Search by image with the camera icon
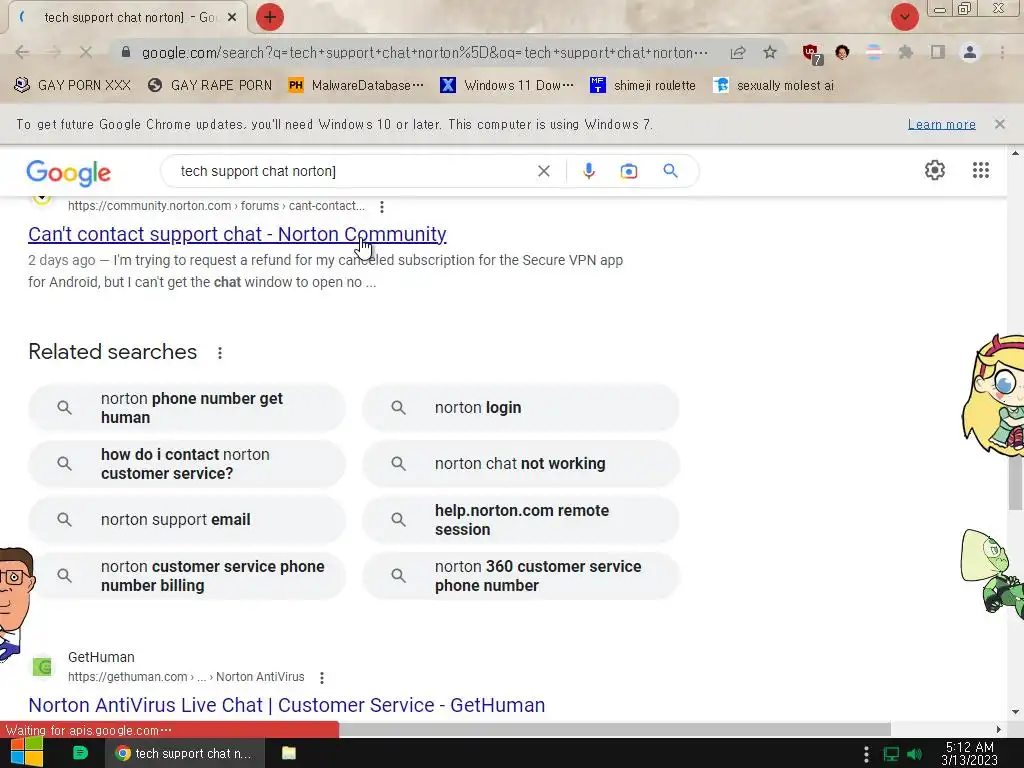The height and width of the screenshot is (768, 1024). [629, 171]
